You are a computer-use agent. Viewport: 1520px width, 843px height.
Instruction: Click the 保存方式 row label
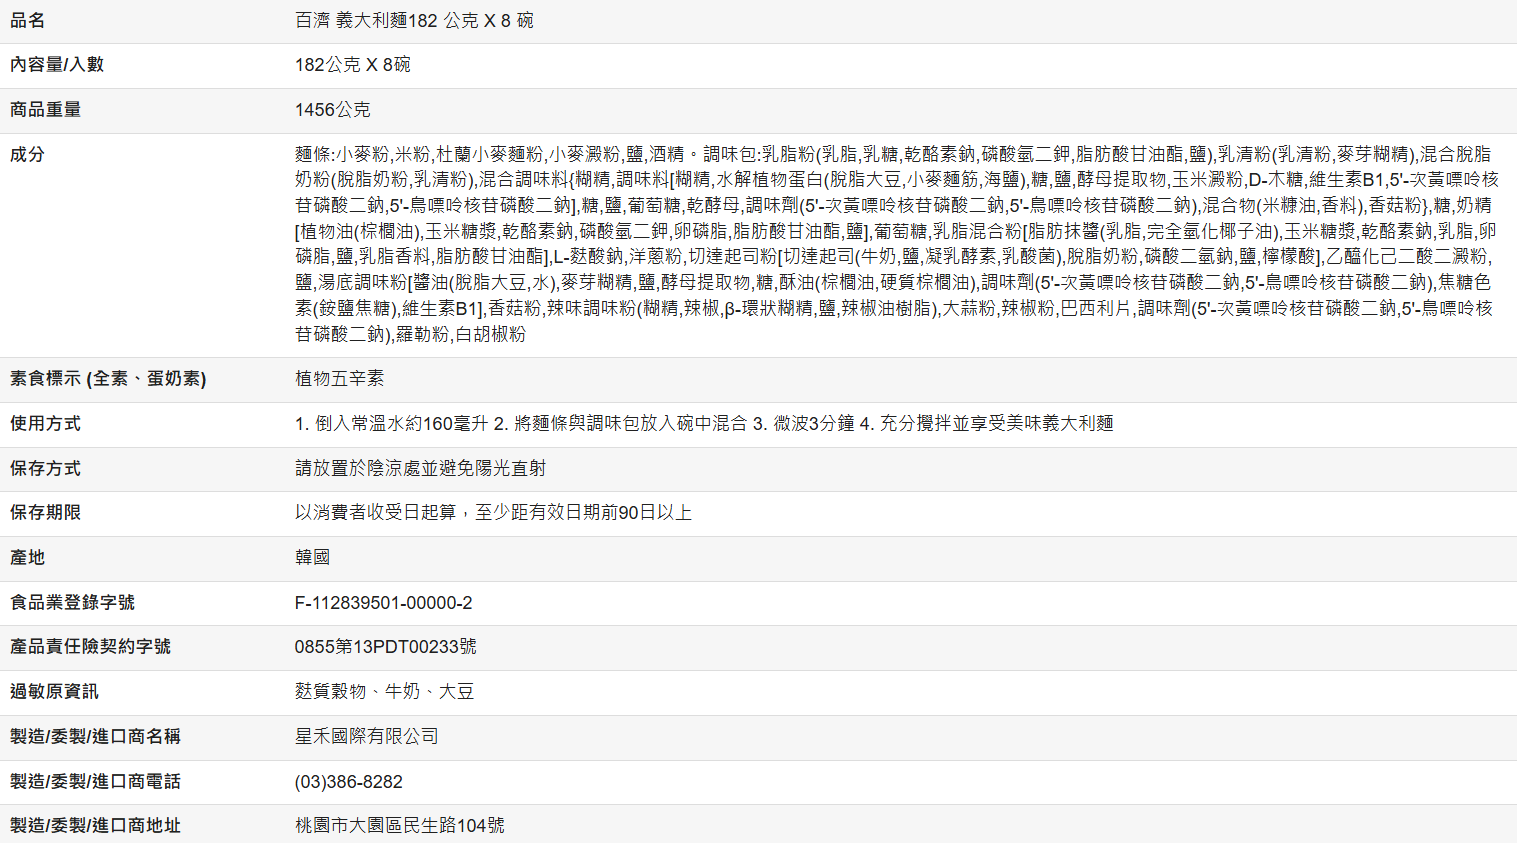45,469
